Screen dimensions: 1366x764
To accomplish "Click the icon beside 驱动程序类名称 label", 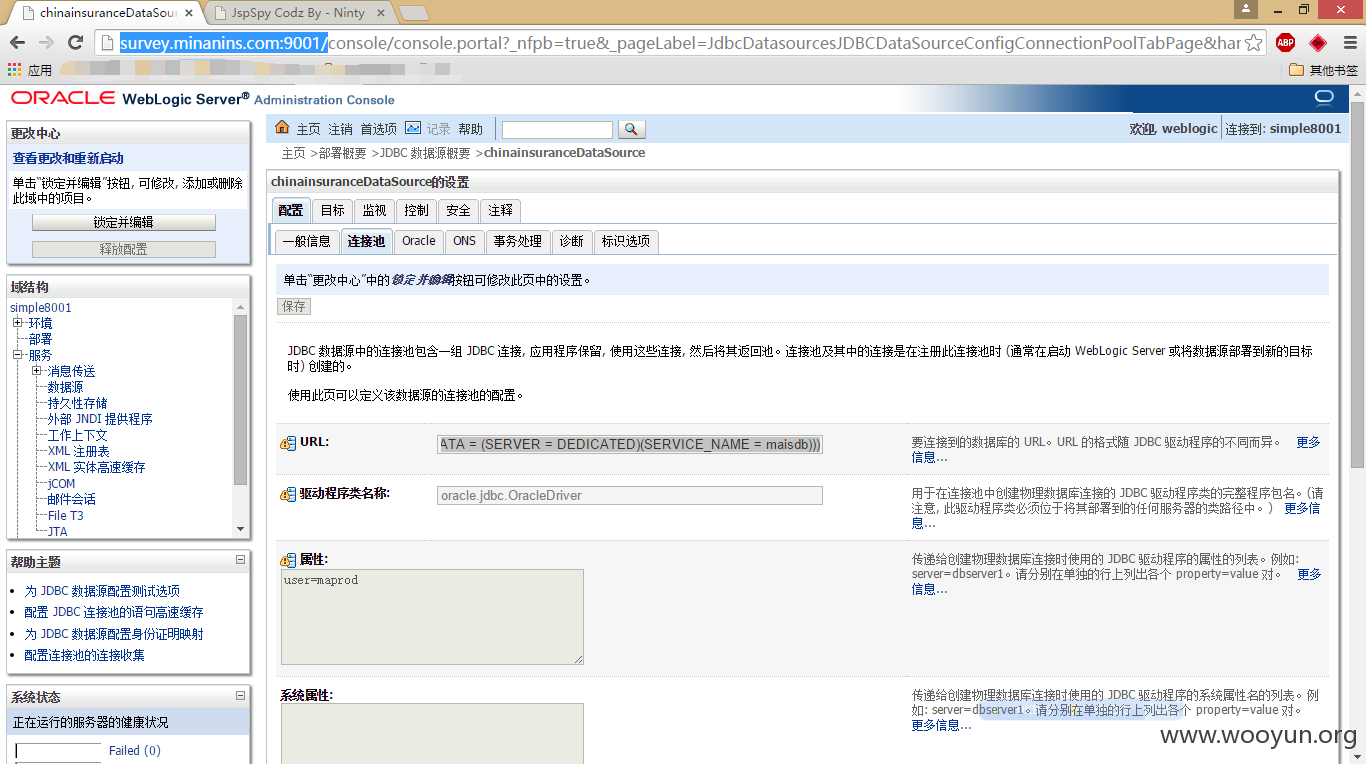I will (x=288, y=494).
